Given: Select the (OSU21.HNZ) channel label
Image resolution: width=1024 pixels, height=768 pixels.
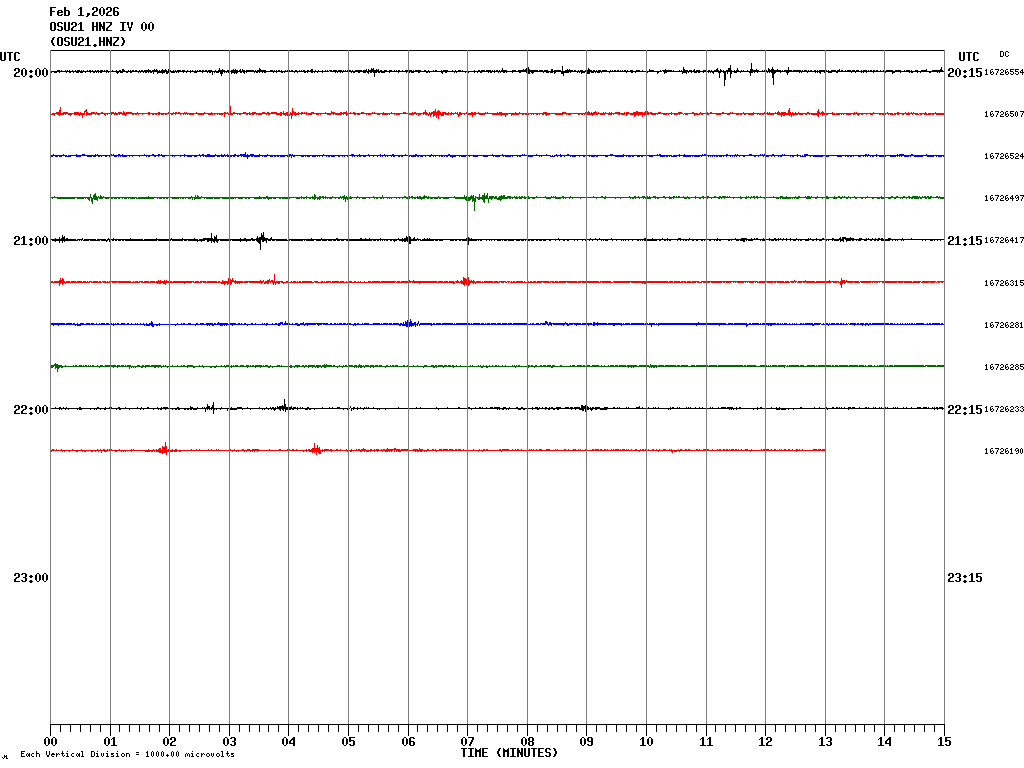Looking at the screenshot, I should (x=88, y=42).
